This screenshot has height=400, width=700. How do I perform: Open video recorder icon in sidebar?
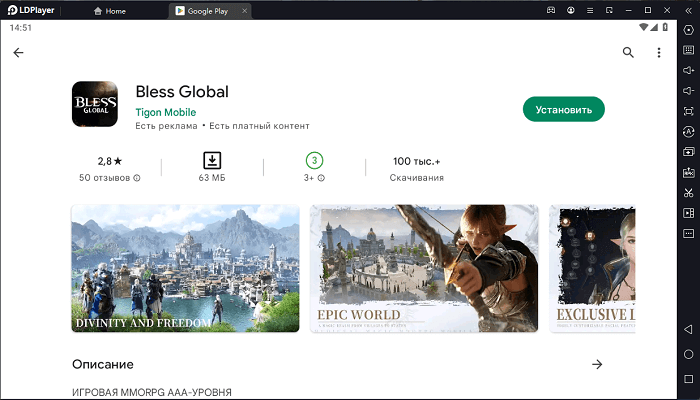pyautogui.click(x=688, y=213)
